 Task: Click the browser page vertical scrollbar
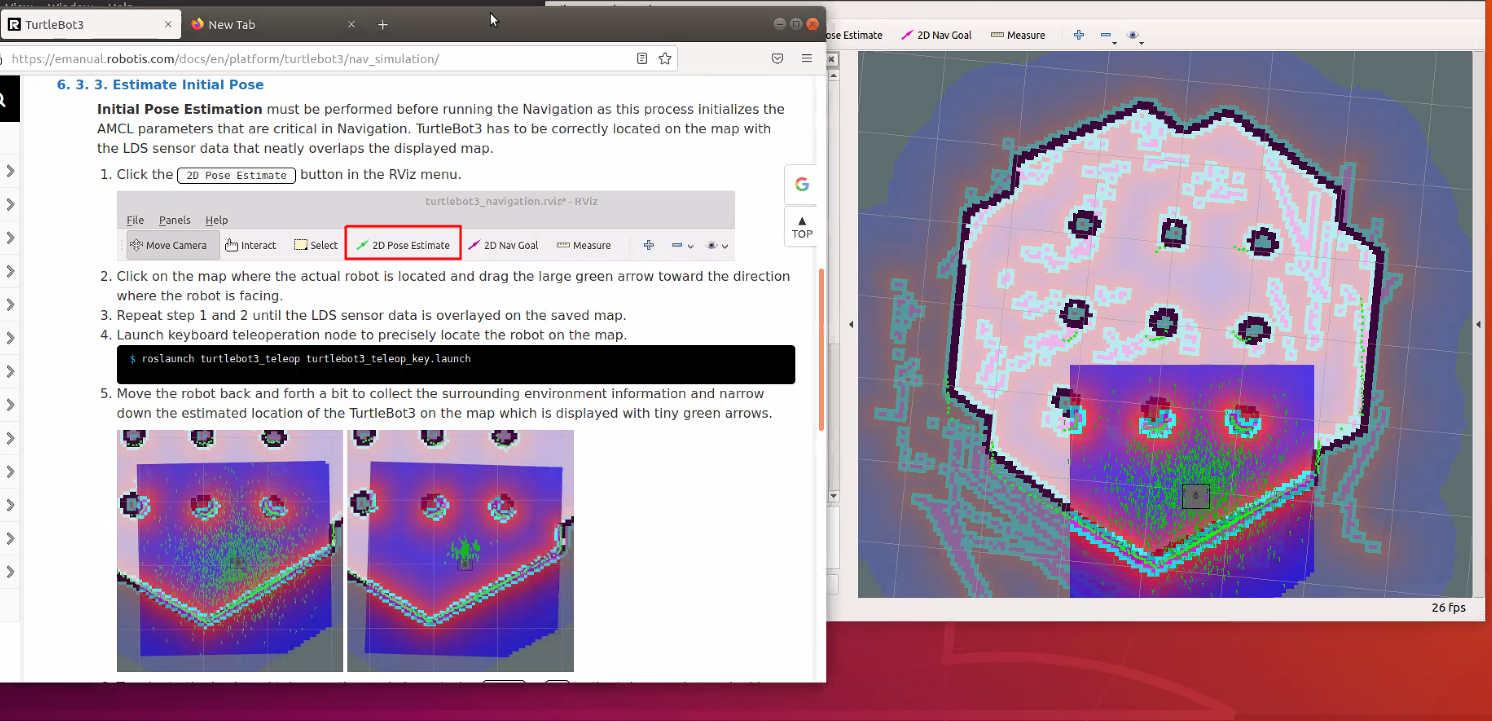coord(821,350)
